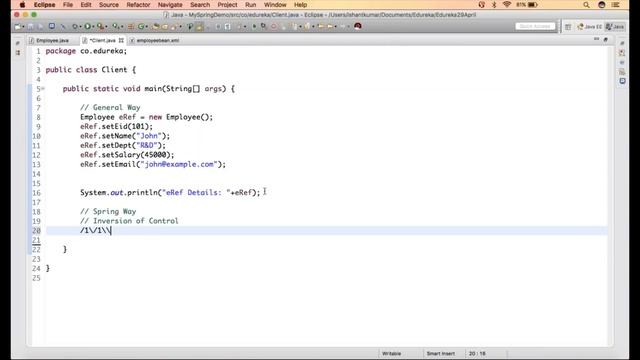Click the Run Last Tool coverage icon
640x360 pixels.
click(x=100, y=27)
